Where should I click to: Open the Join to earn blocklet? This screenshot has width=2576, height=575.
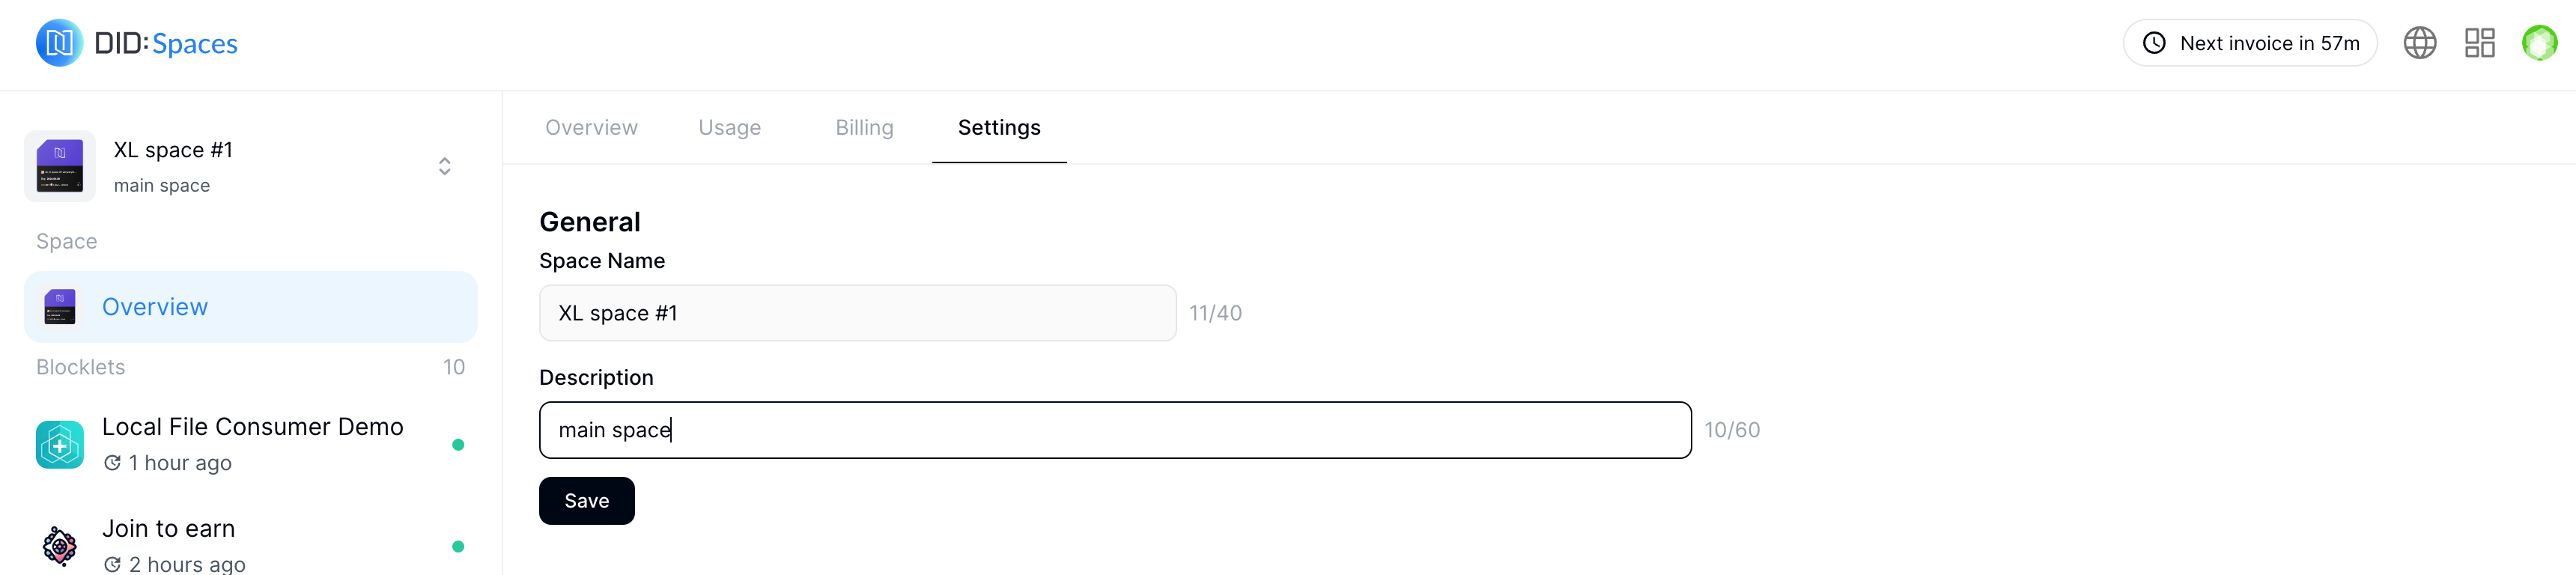click(x=169, y=529)
